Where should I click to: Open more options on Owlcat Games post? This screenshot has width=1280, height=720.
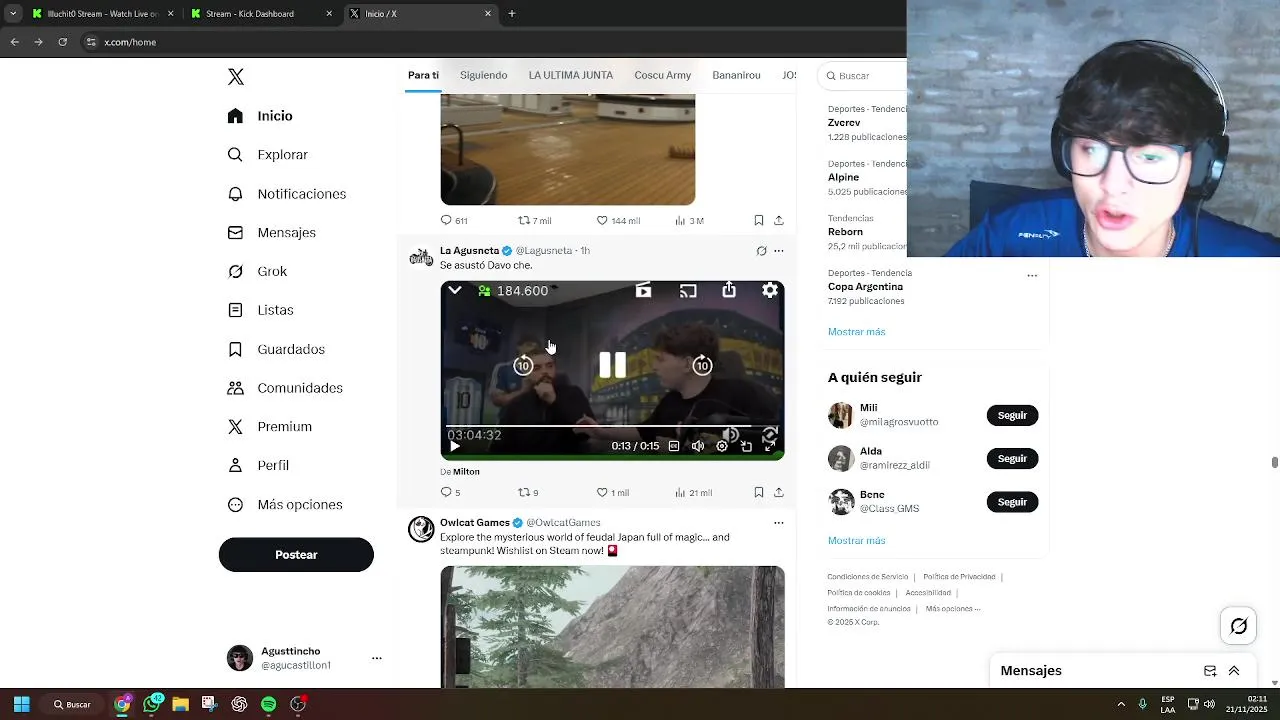779,523
